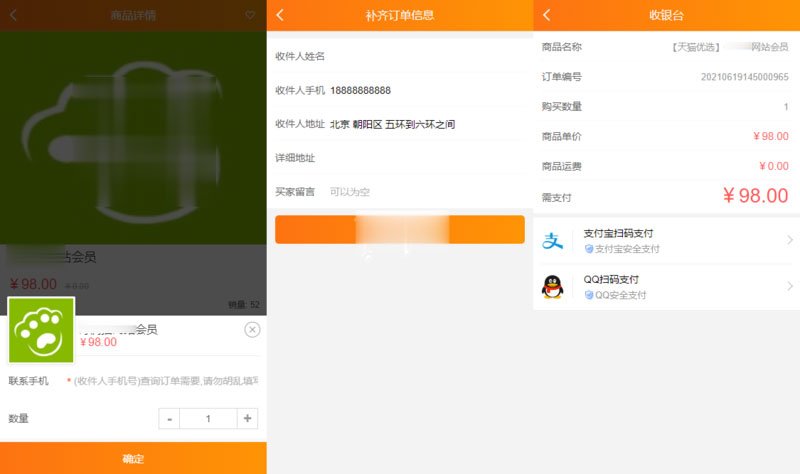Expand 支付宝扫码支付 chevron arrow
Image resolution: width=800 pixels, height=474 pixels.
tap(789, 240)
